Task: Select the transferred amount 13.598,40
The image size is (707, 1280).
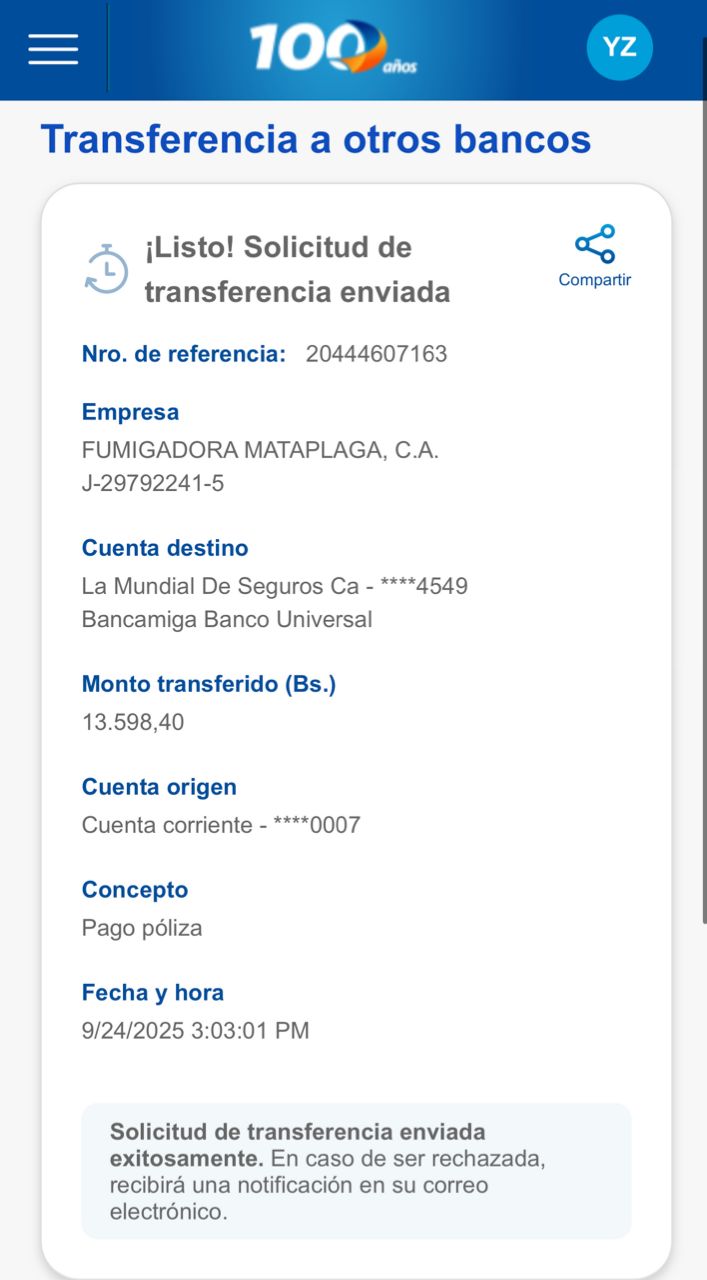Action: (x=133, y=722)
